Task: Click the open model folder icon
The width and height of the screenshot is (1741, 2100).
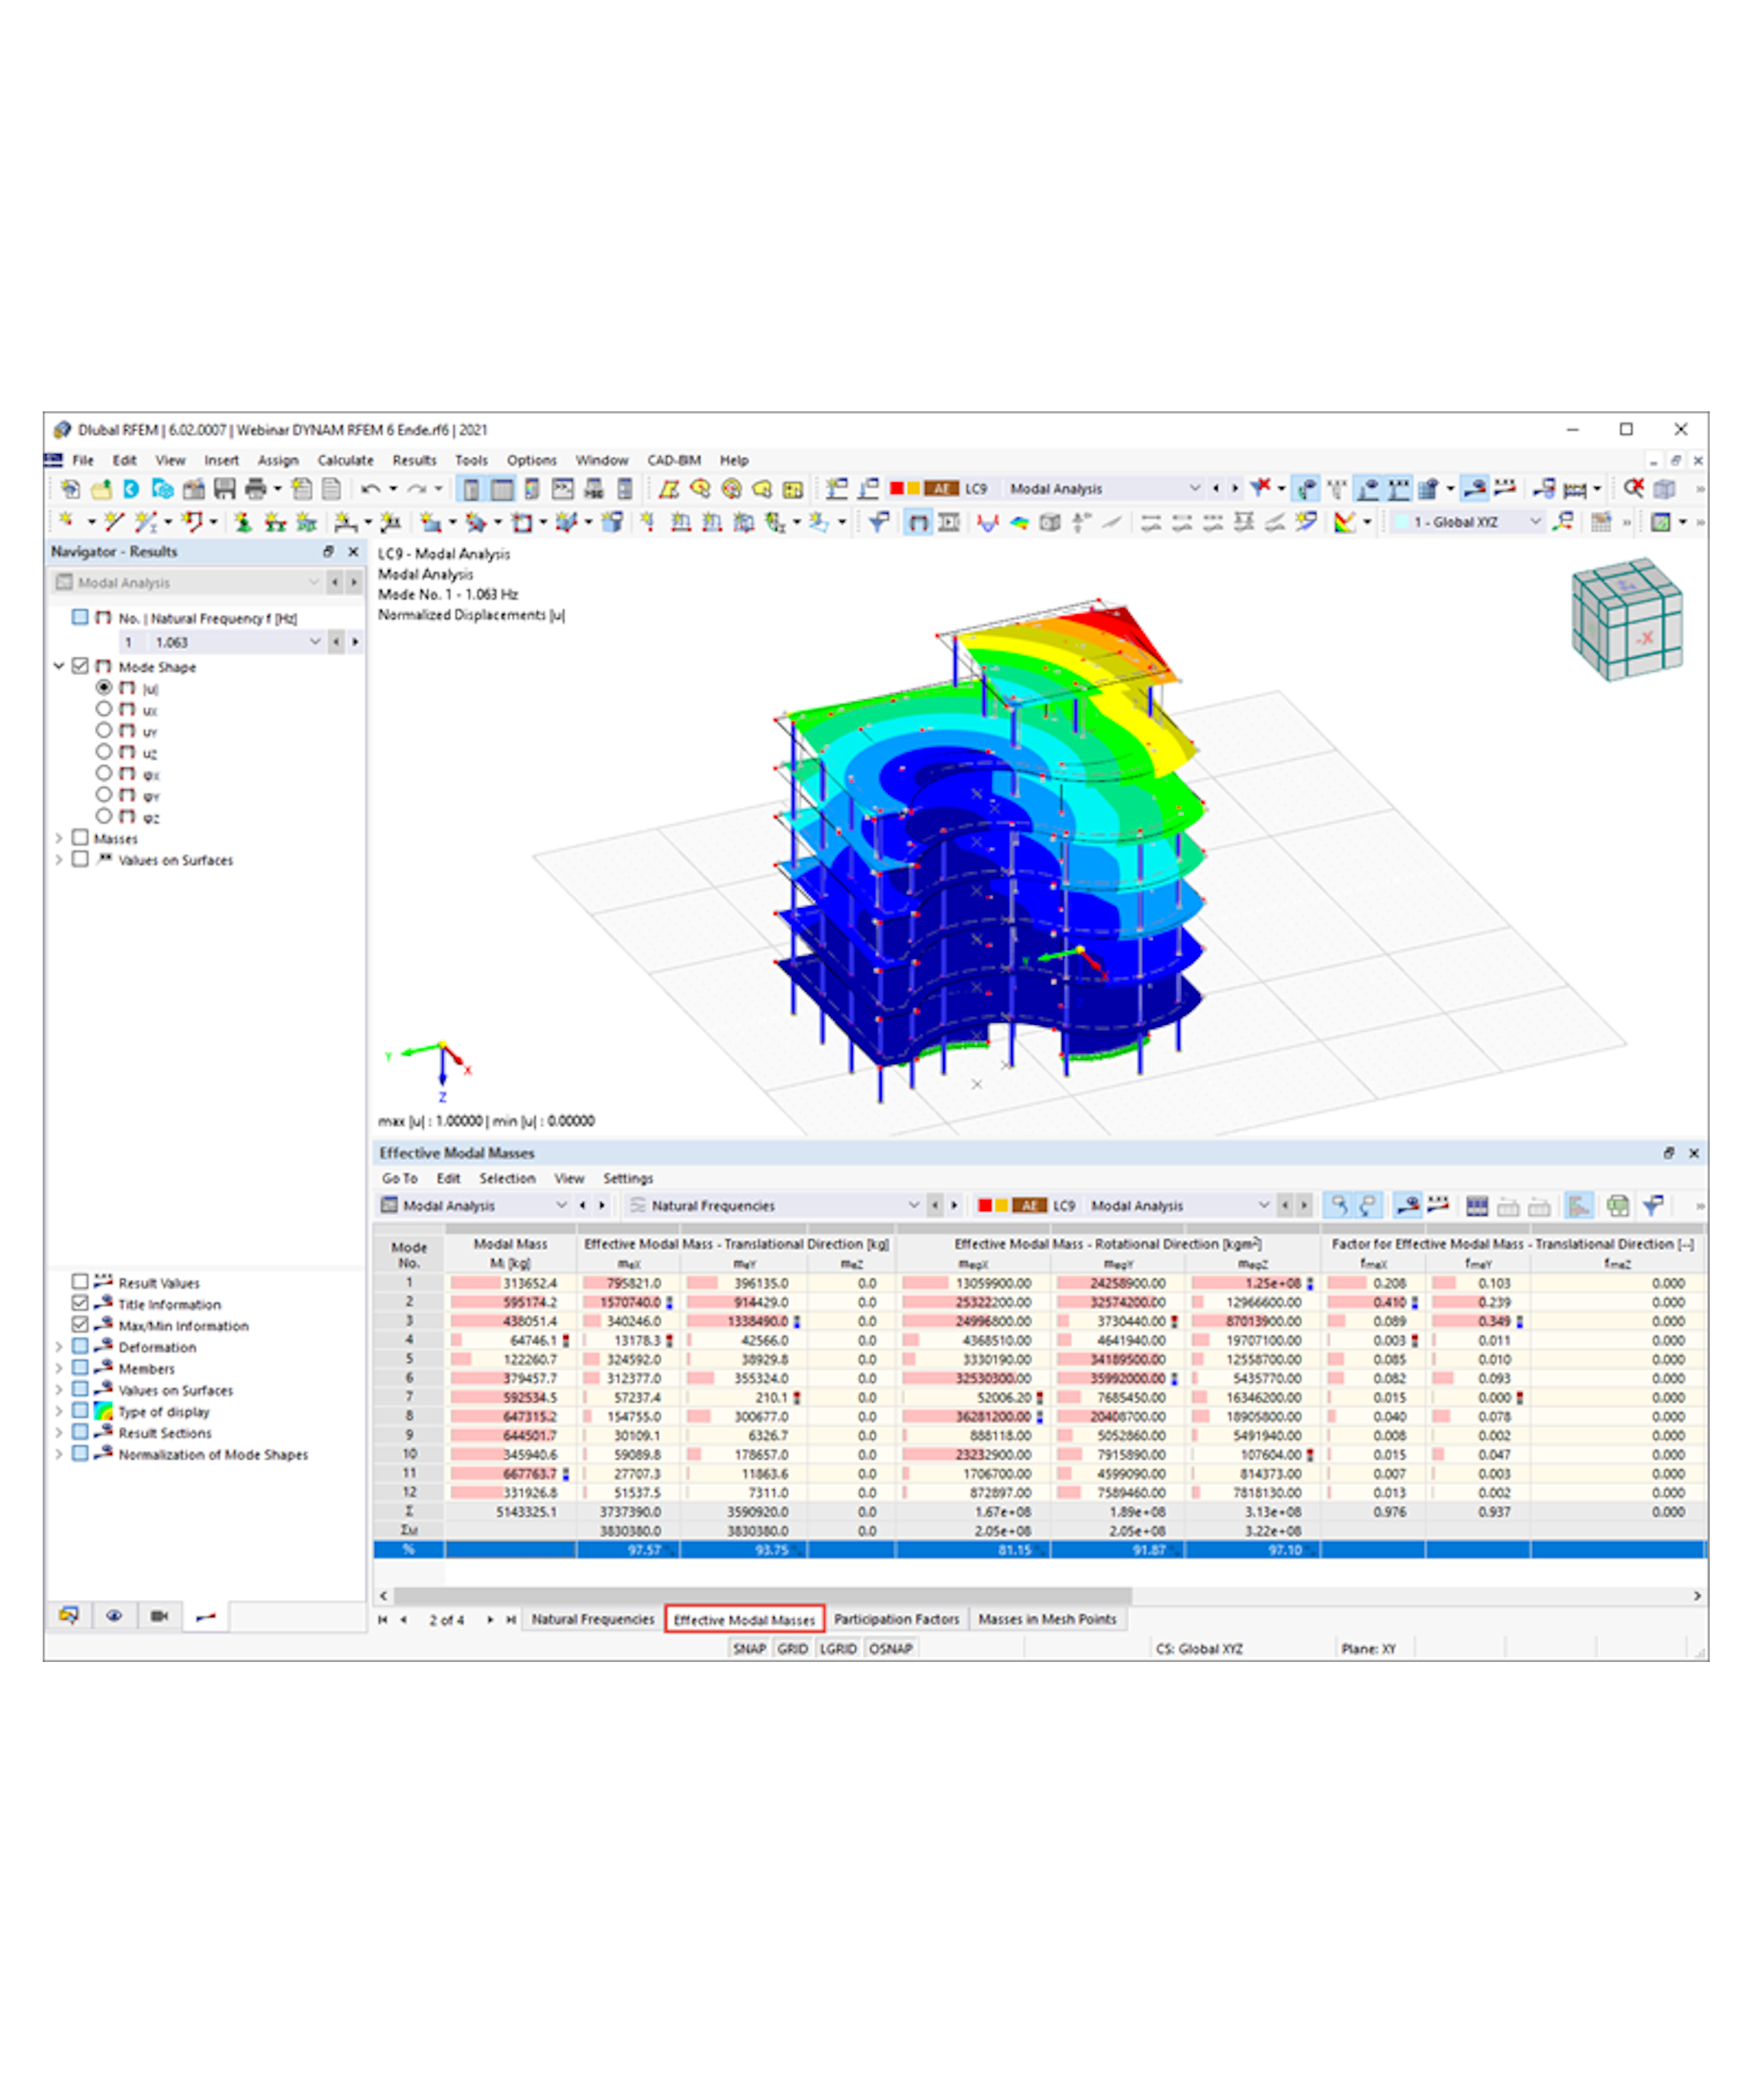Action: (x=101, y=488)
